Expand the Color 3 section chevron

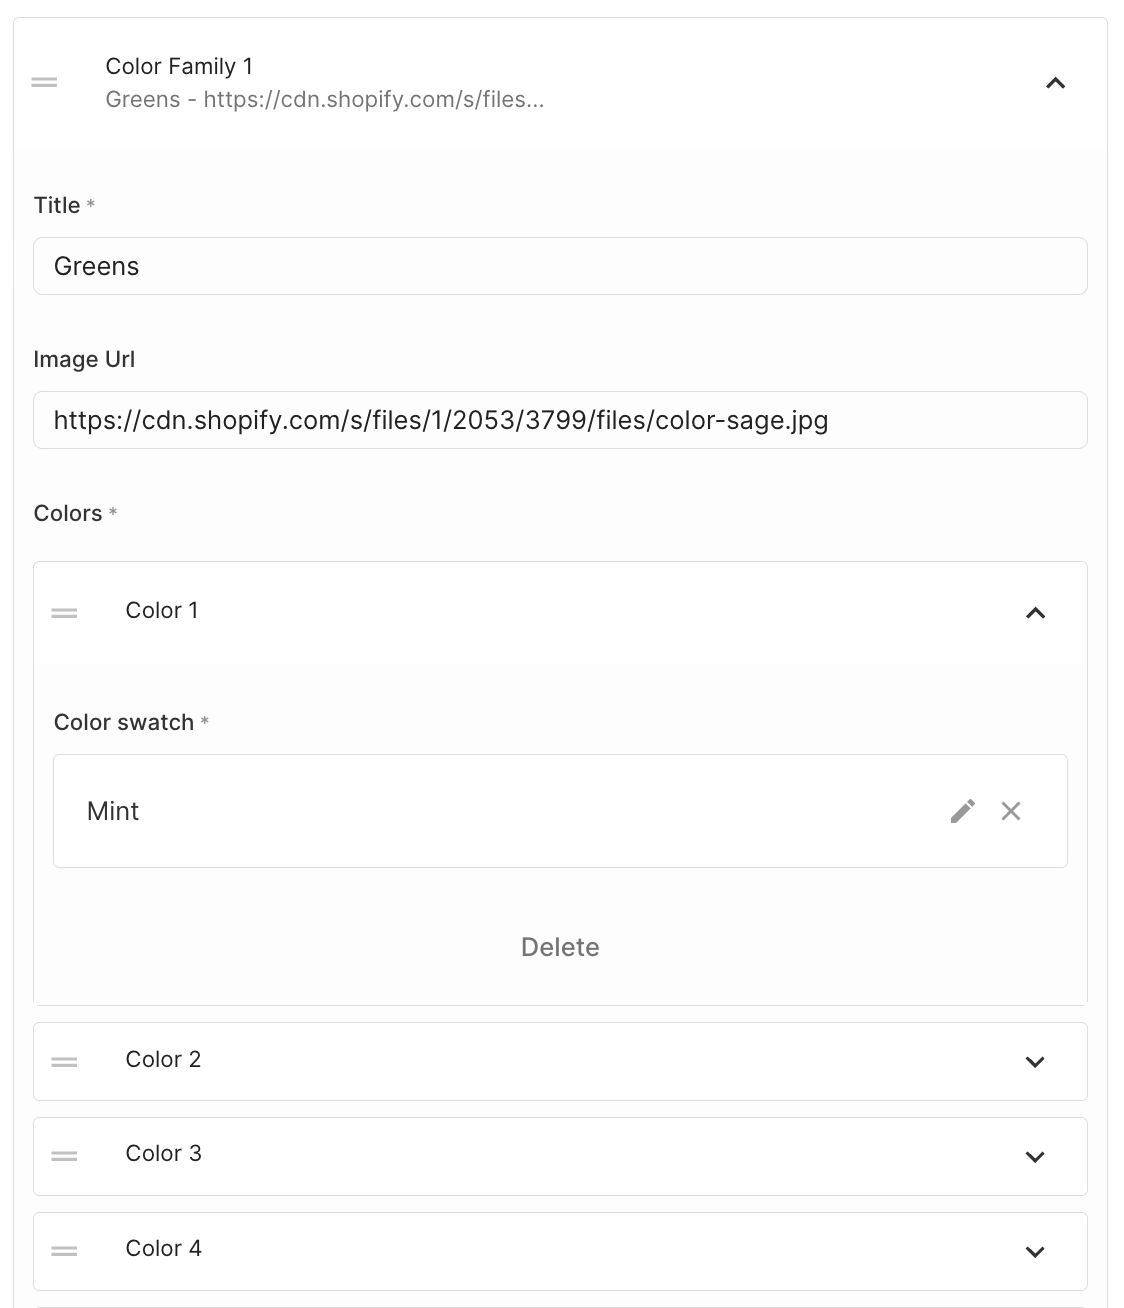pos(1035,1156)
